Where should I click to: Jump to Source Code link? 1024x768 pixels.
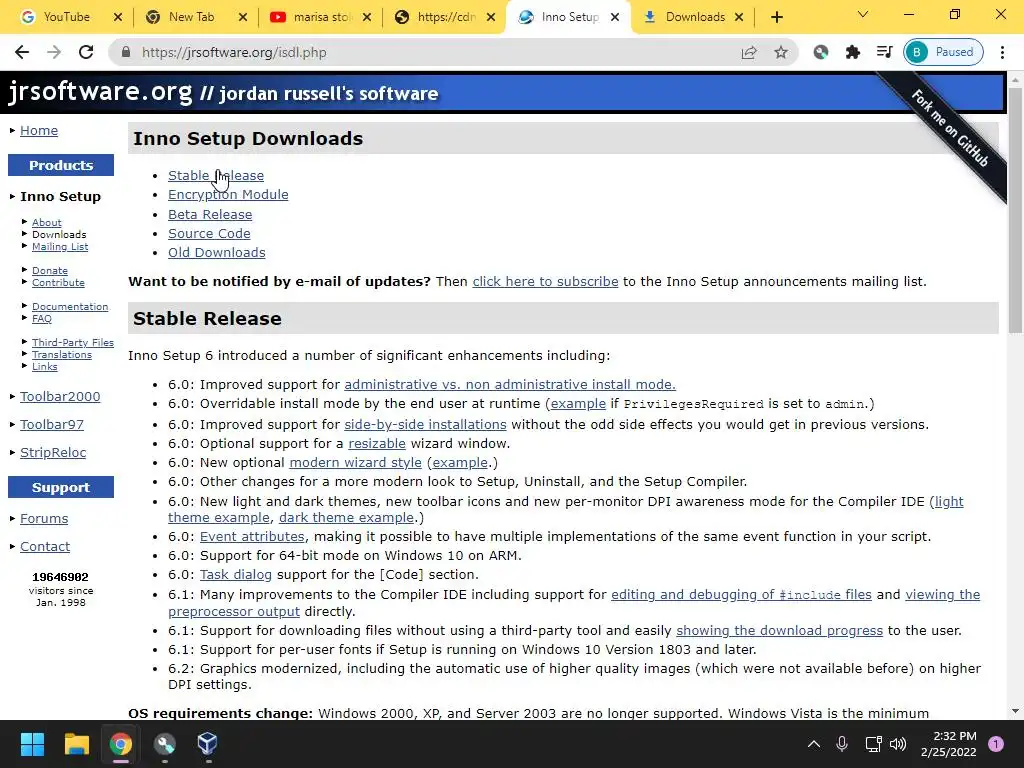point(209,233)
